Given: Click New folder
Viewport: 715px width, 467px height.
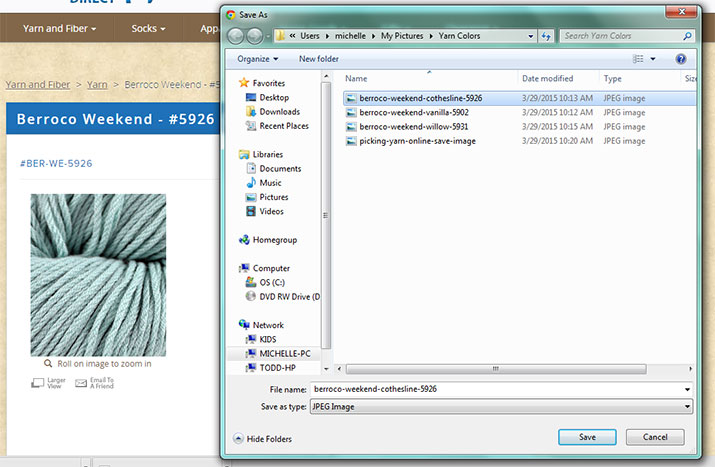Looking at the screenshot, I should pos(319,59).
